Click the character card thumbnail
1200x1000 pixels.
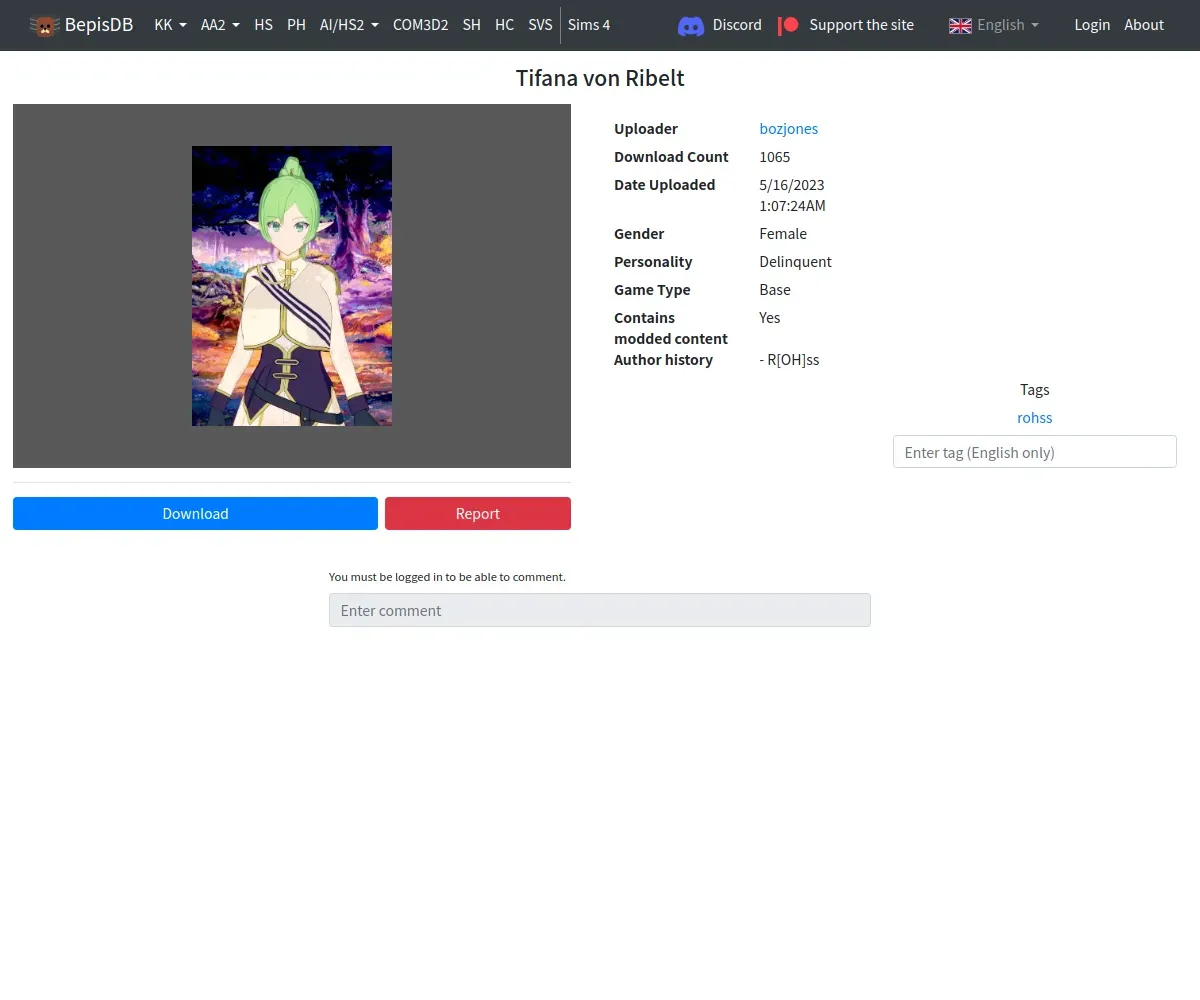click(292, 286)
